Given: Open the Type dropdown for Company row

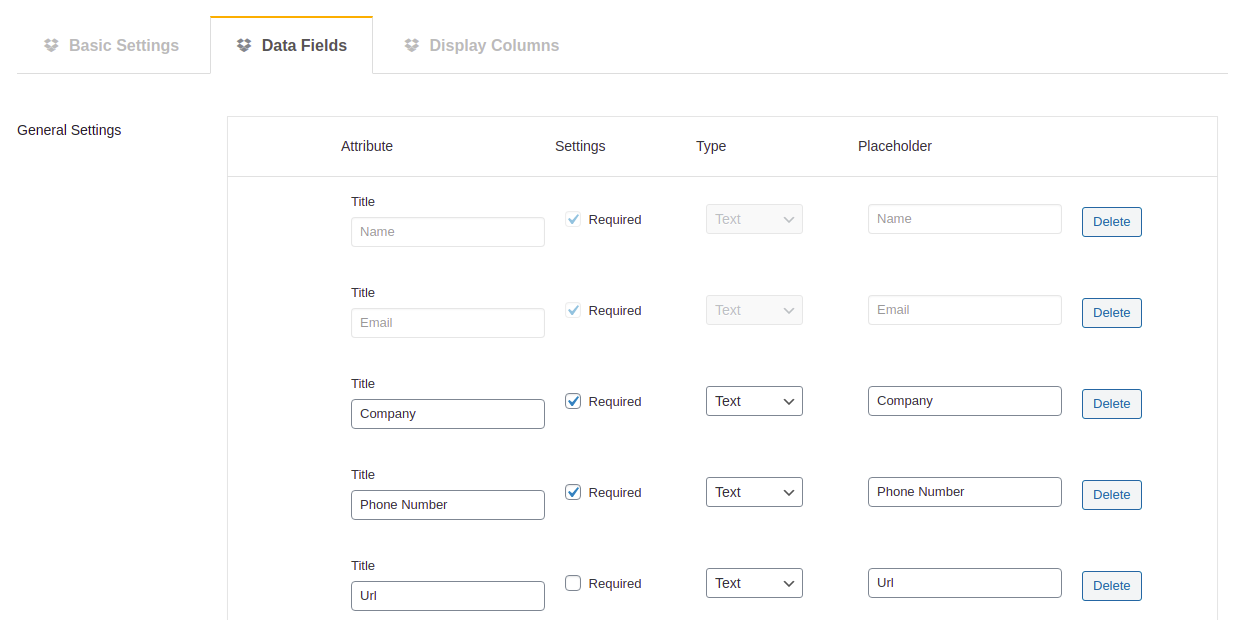Looking at the screenshot, I should tap(754, 401).
